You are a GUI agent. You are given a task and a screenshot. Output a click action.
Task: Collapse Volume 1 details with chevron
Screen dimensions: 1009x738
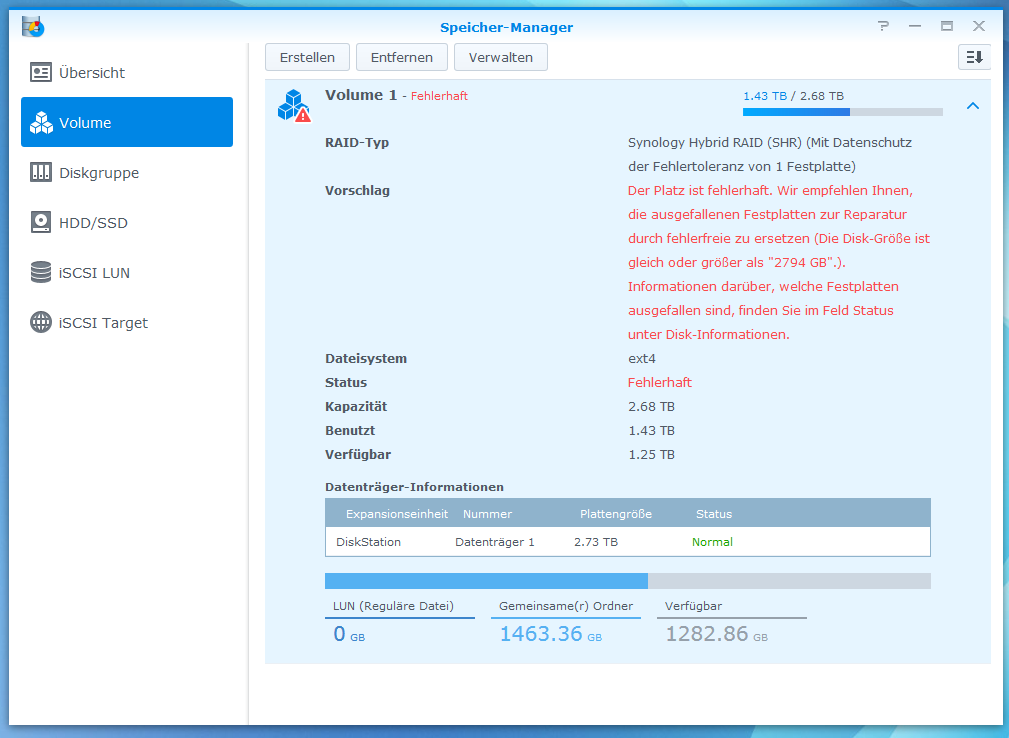point(972,106)
